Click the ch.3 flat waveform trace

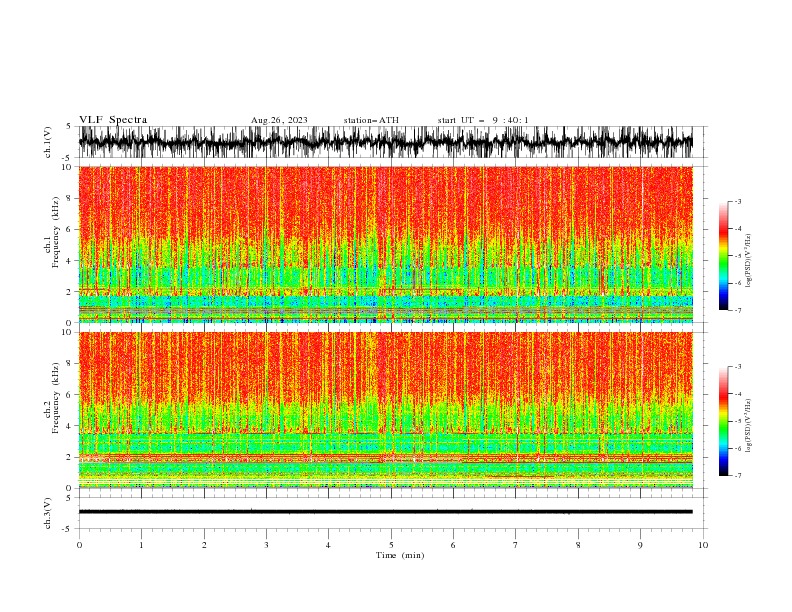click(x=386, y=512)
